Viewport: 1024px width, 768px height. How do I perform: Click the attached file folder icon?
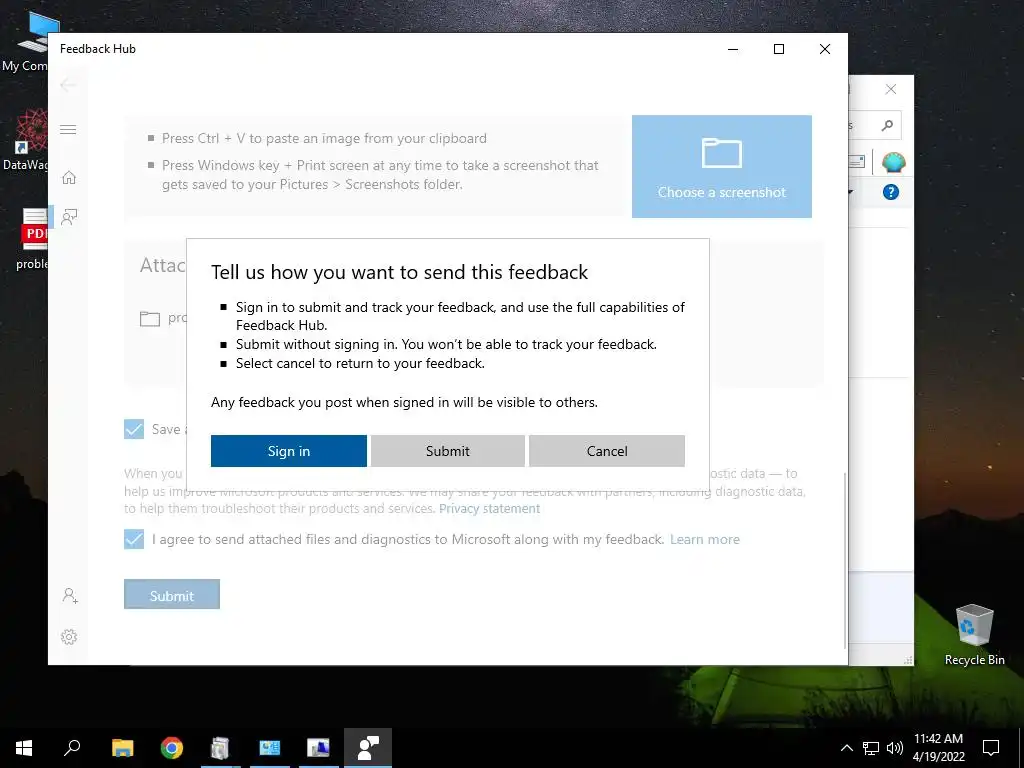[x=150, y=319]
